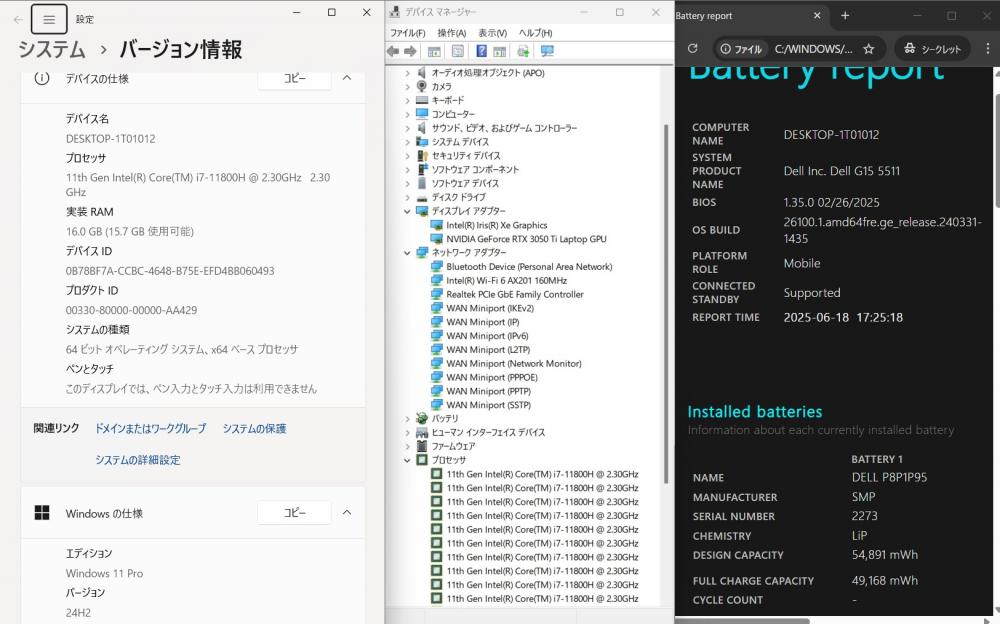Collapse the デバイスの仕様 section chevron
Viewport: 1000px width, 624px height.
(347, 78)
